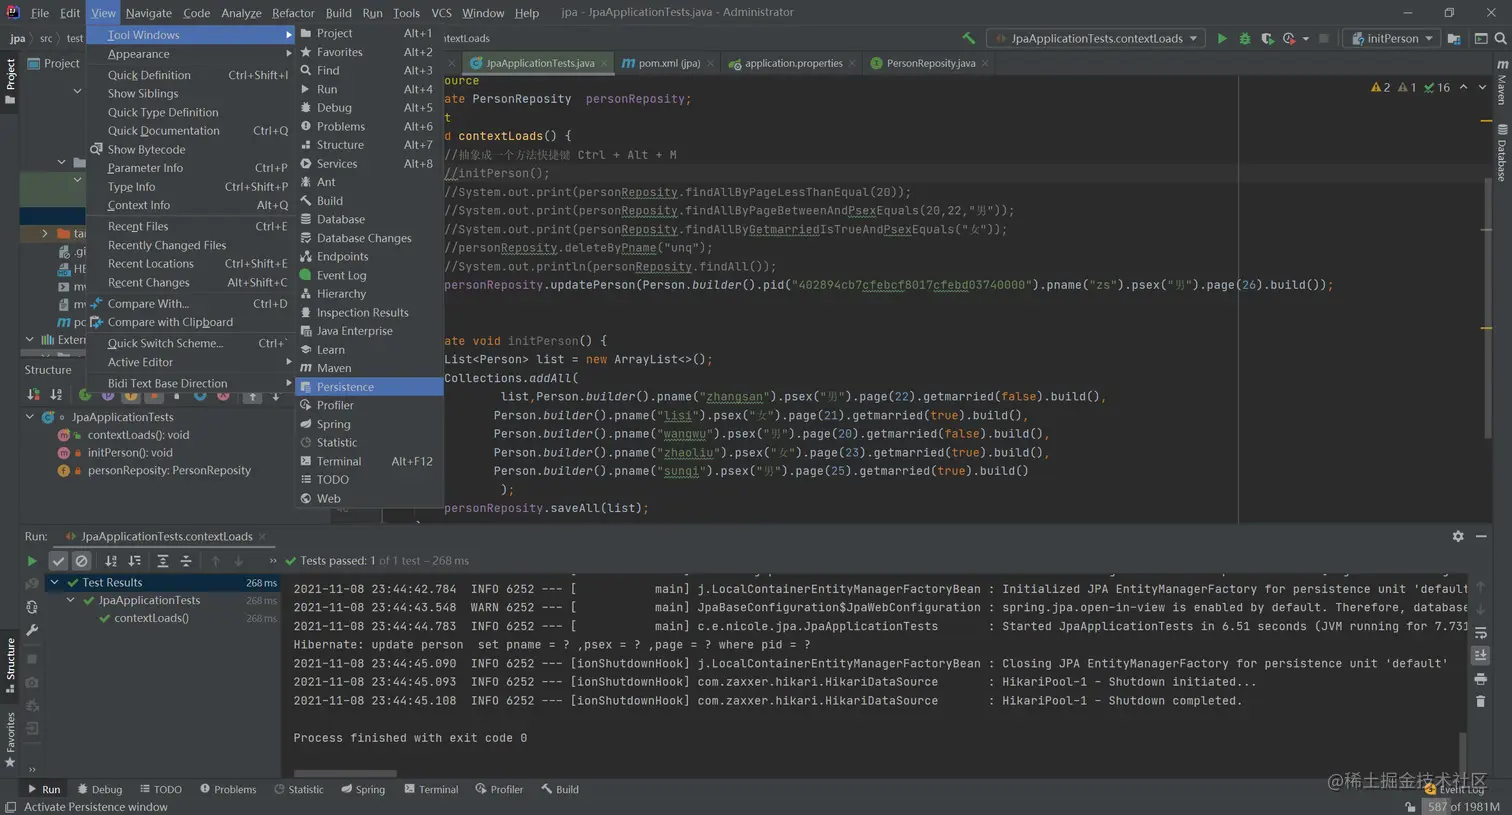Open Database tool window from right sidebar

[x=1502, y=152]
